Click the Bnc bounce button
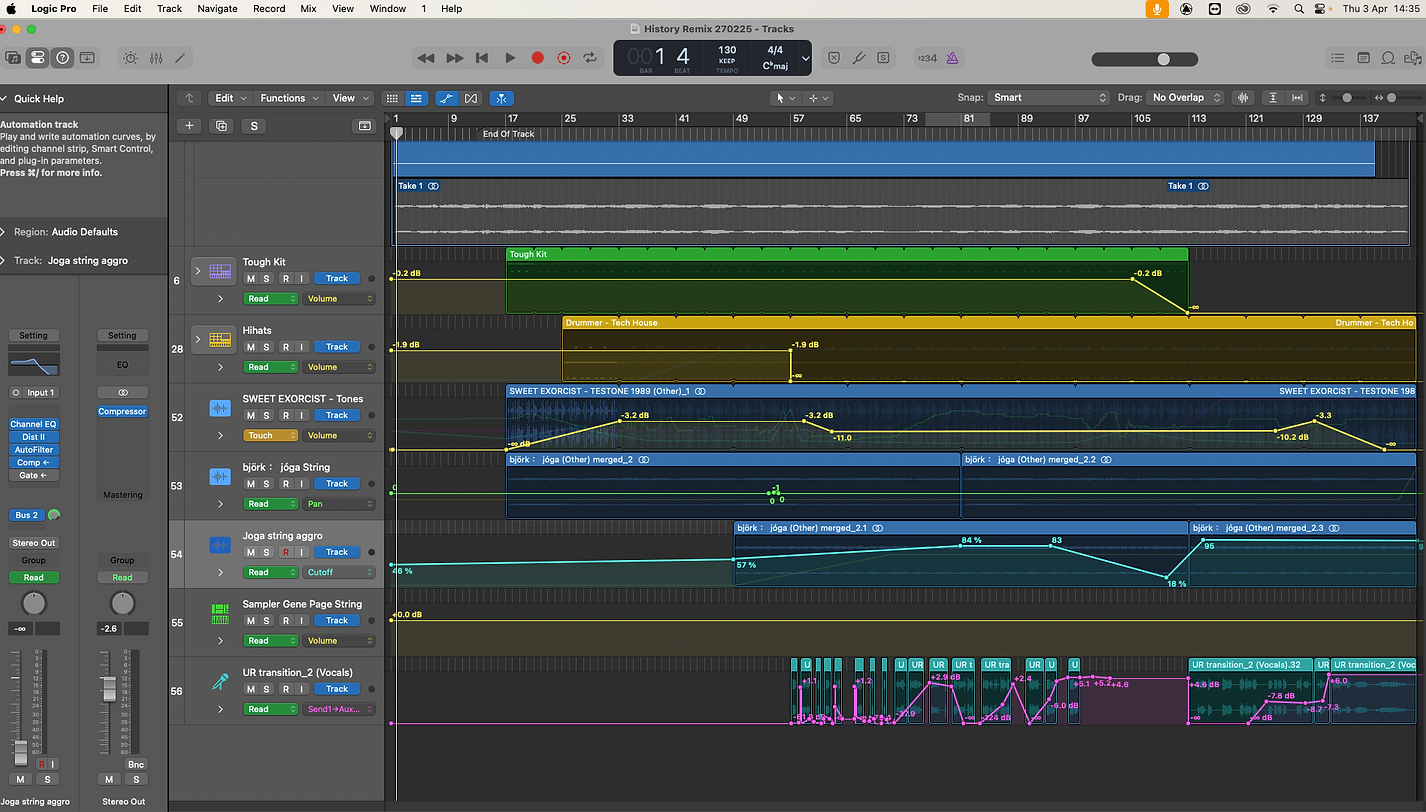The image size is (1426, 812). pos(135,765)
